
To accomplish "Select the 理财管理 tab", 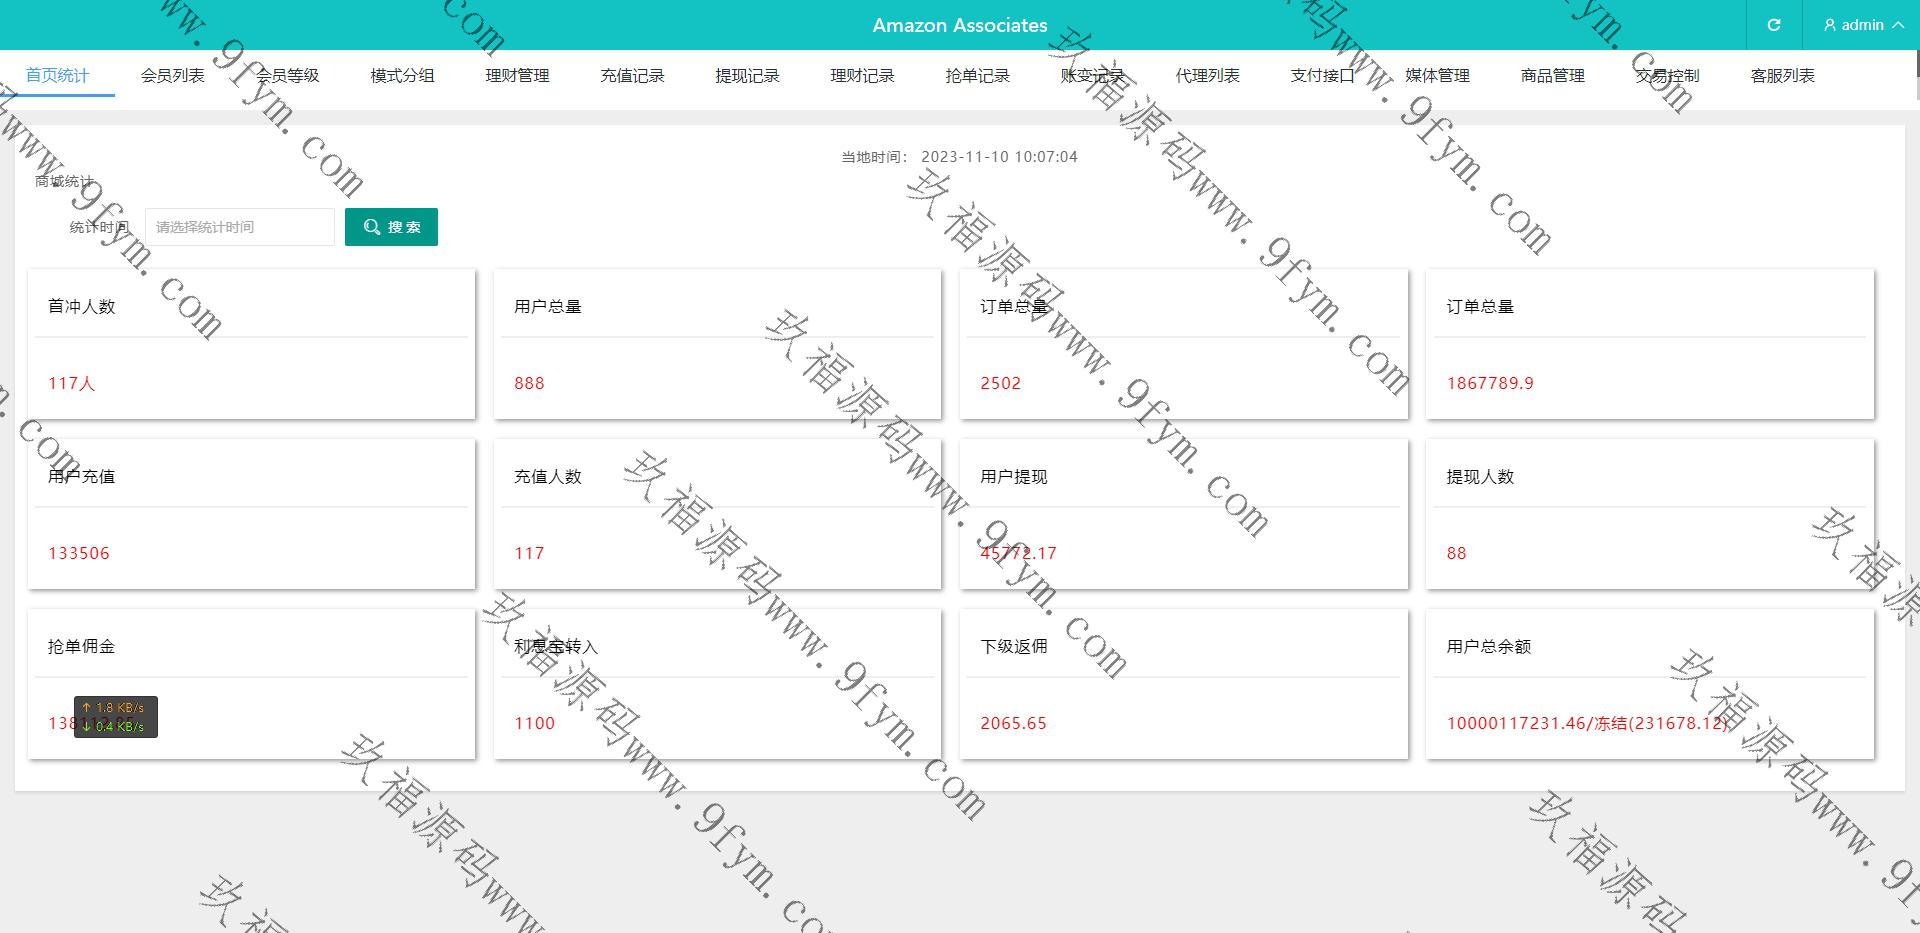I will coord(517,76).
